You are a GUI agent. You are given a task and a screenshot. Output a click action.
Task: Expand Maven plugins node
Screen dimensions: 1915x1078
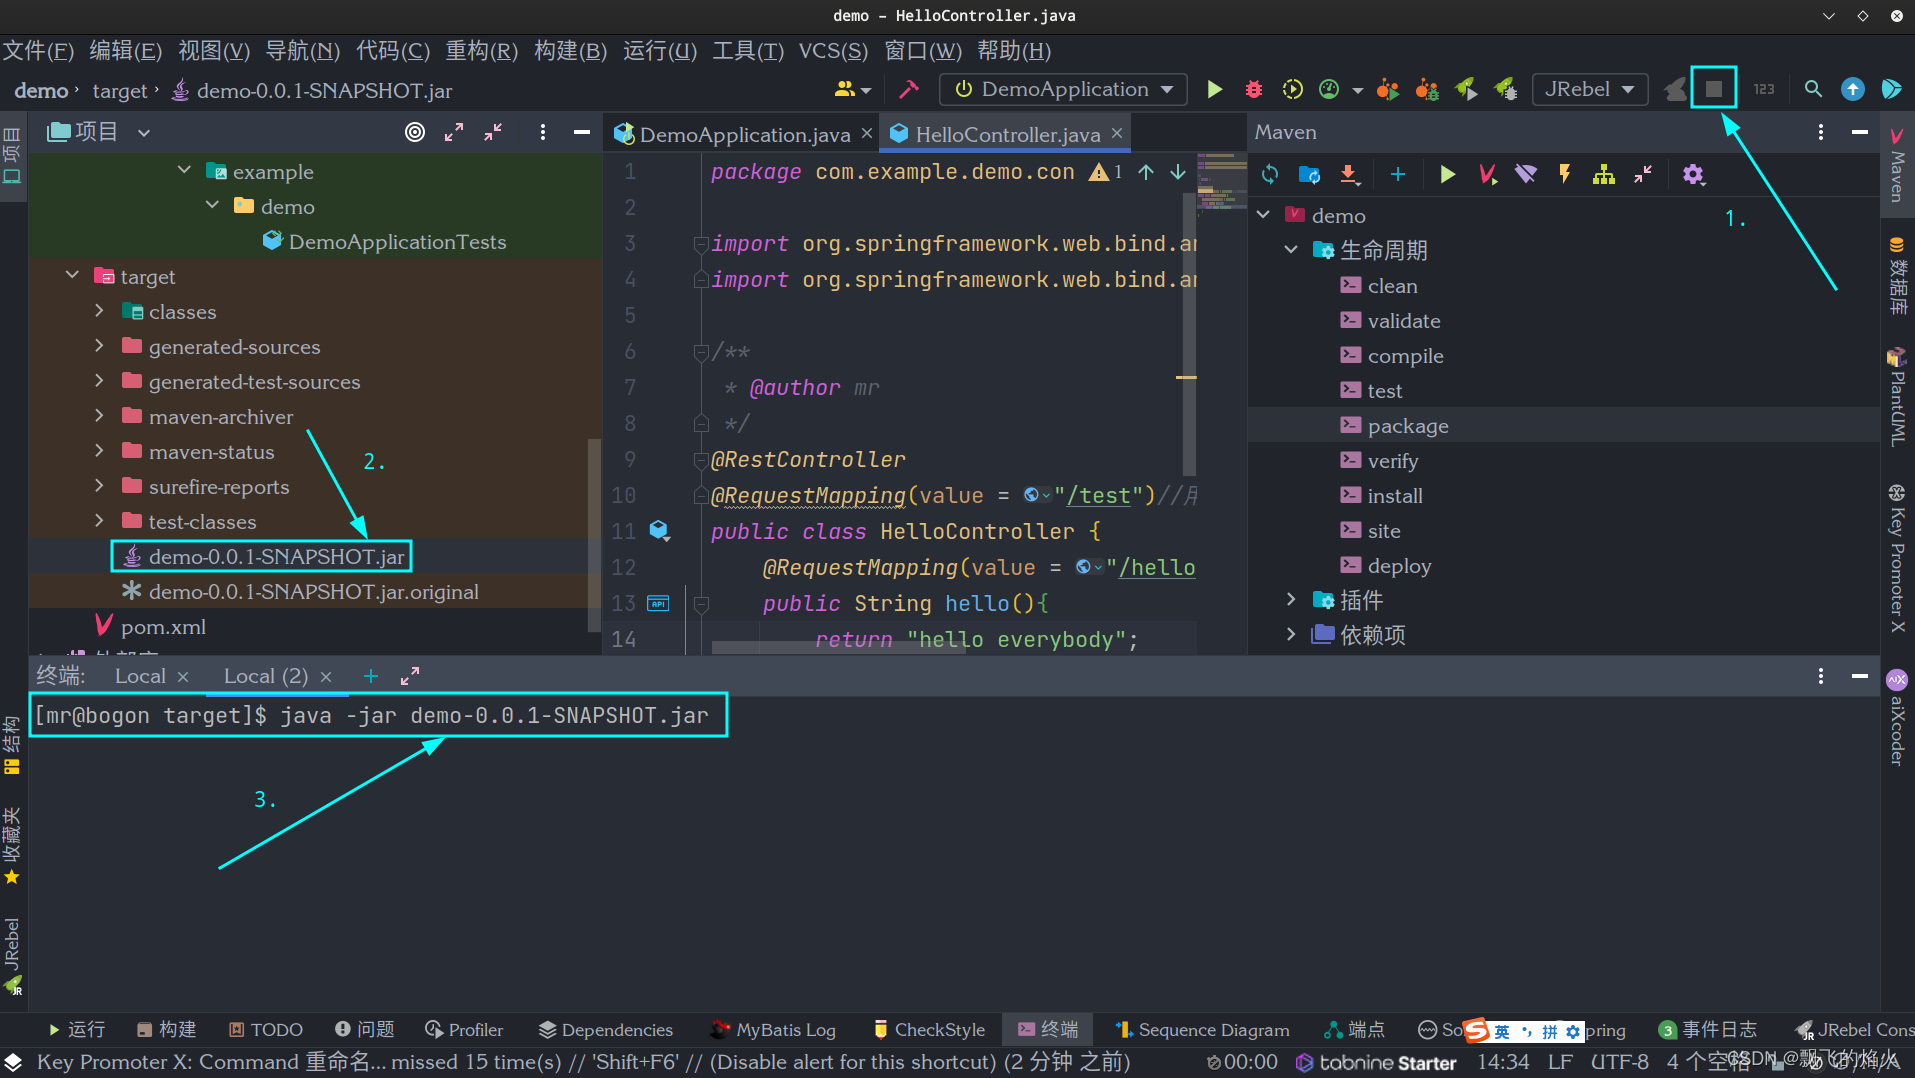pos(1291,599)
